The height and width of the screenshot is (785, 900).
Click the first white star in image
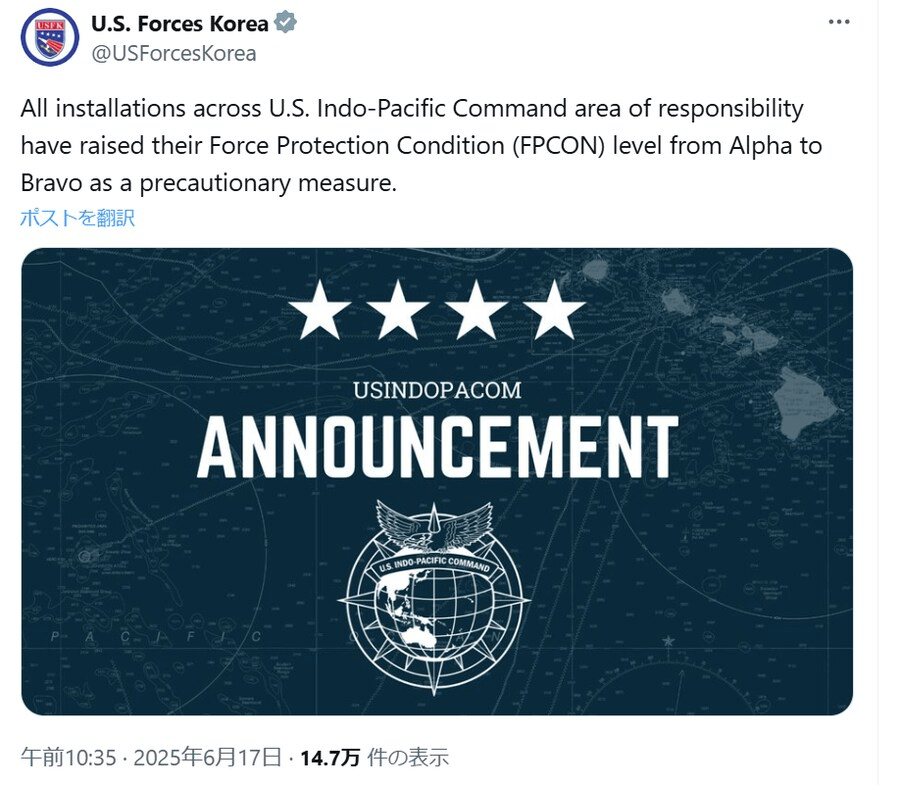[317, 309]
